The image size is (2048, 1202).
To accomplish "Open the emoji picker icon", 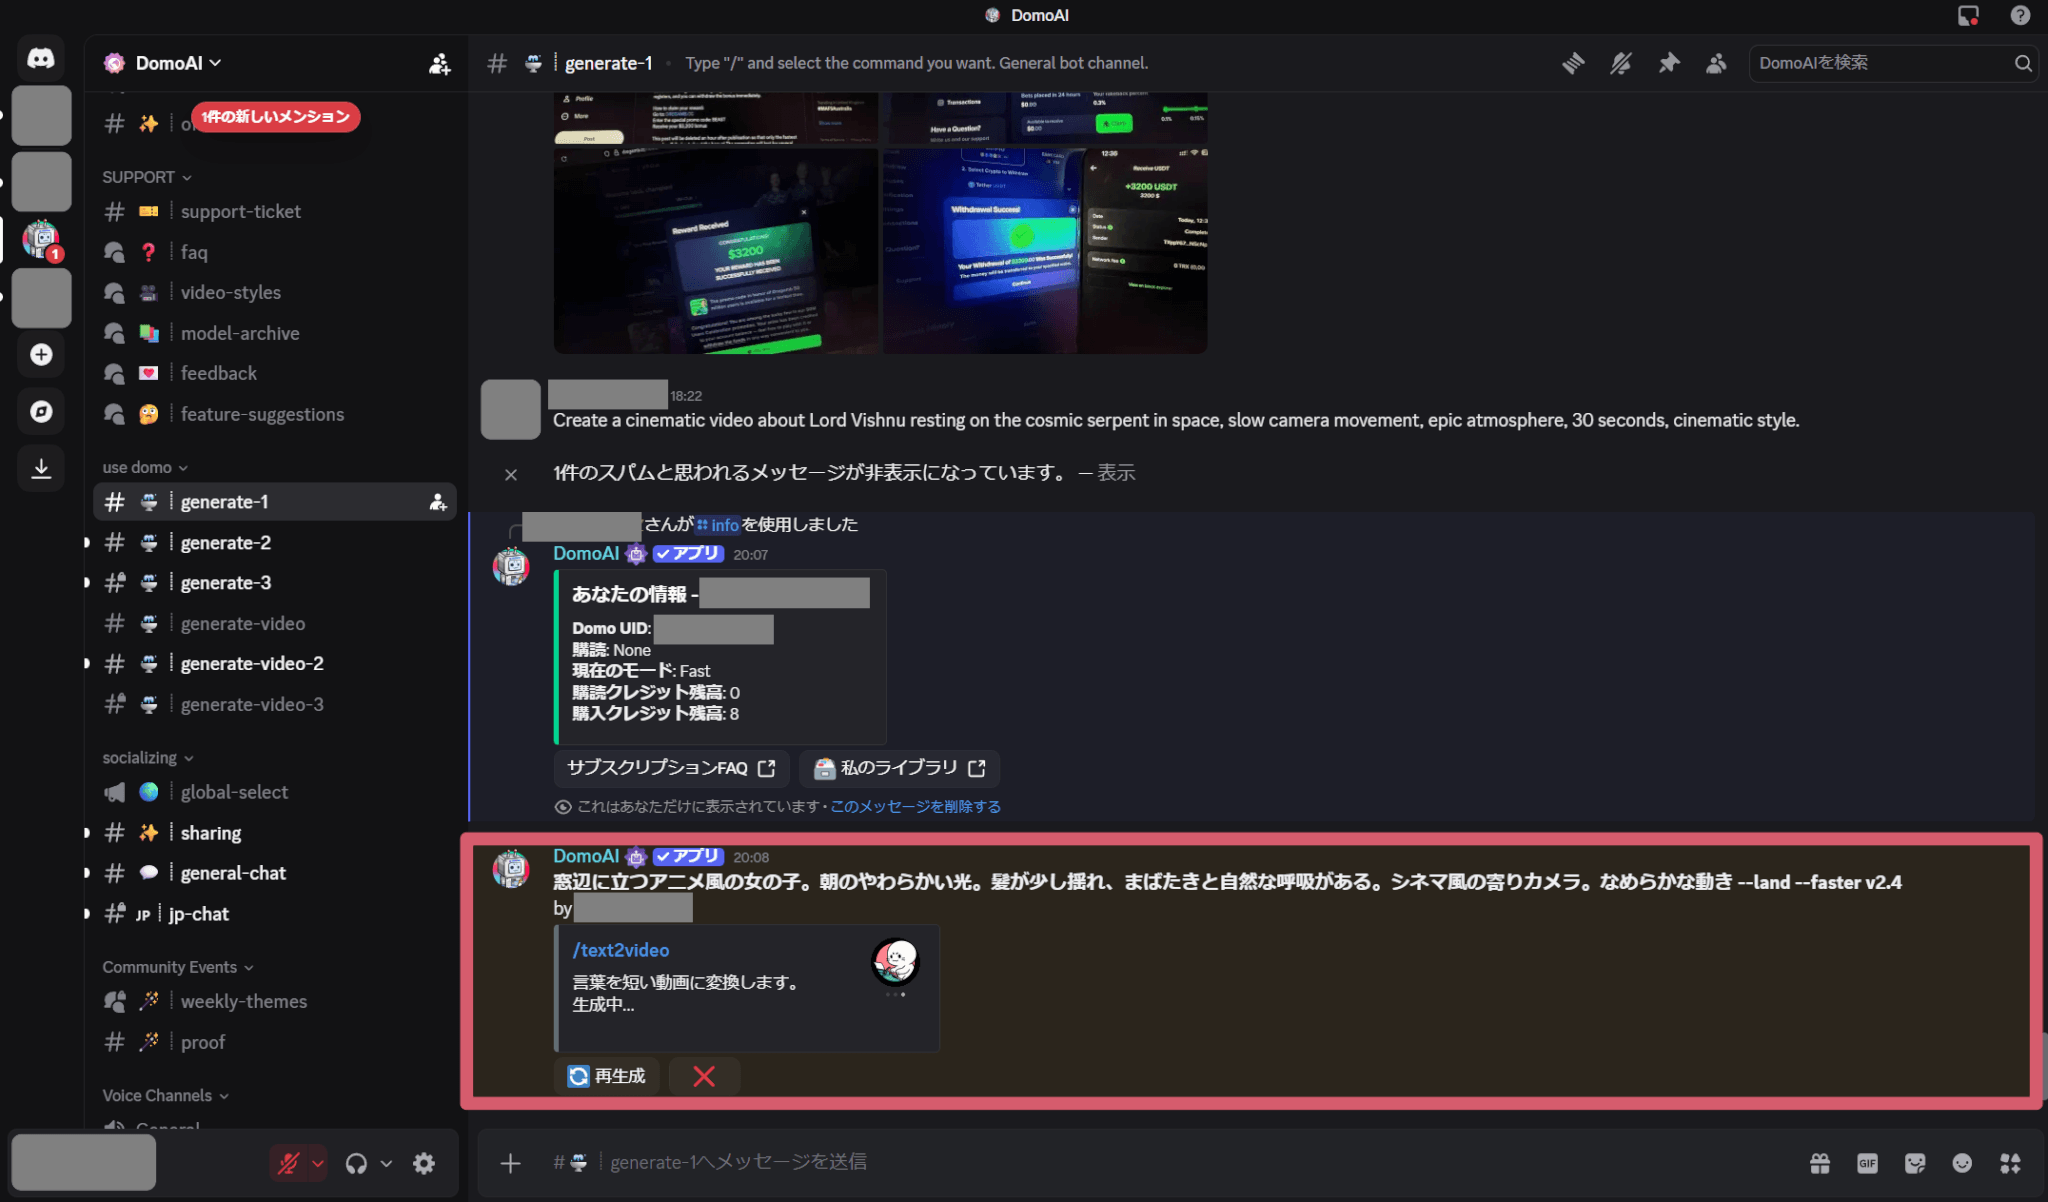I will coord(1962,1163).
